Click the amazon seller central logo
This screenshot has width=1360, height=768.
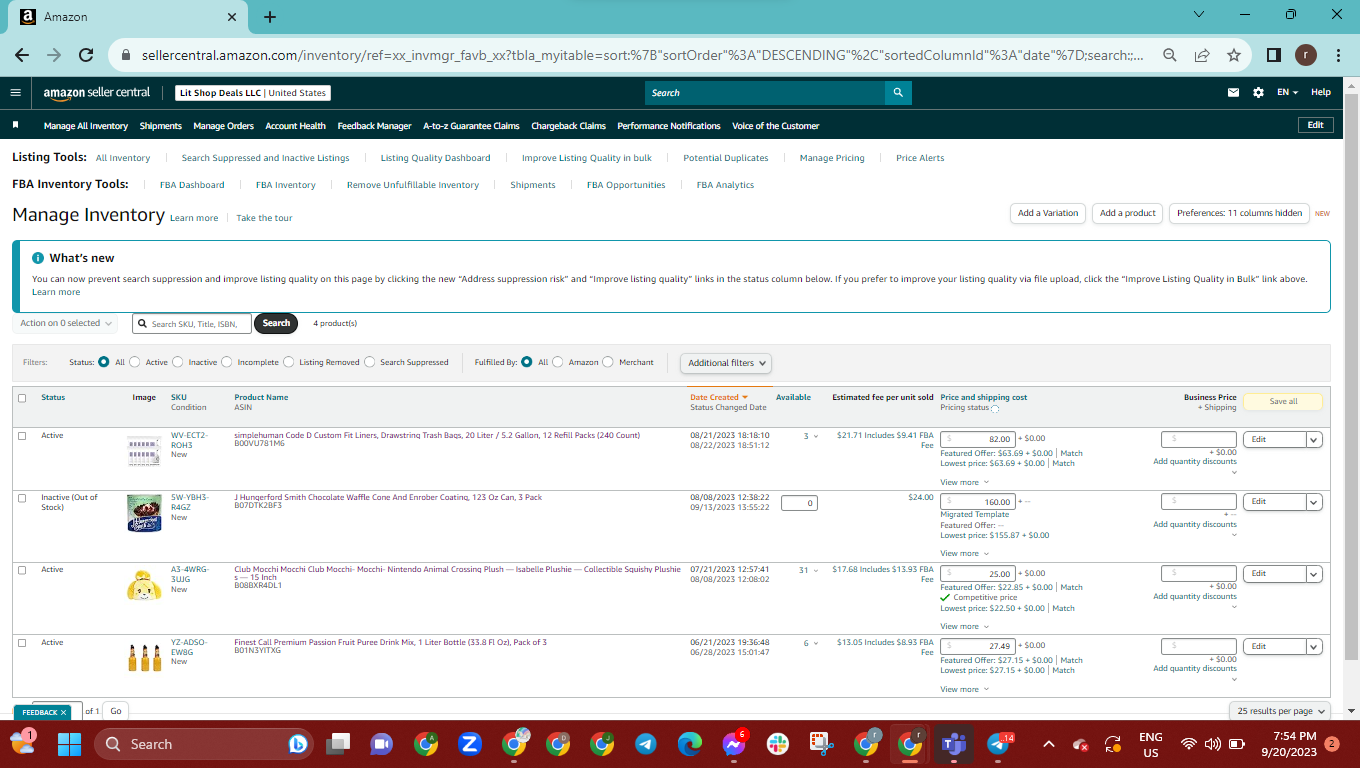97,93
